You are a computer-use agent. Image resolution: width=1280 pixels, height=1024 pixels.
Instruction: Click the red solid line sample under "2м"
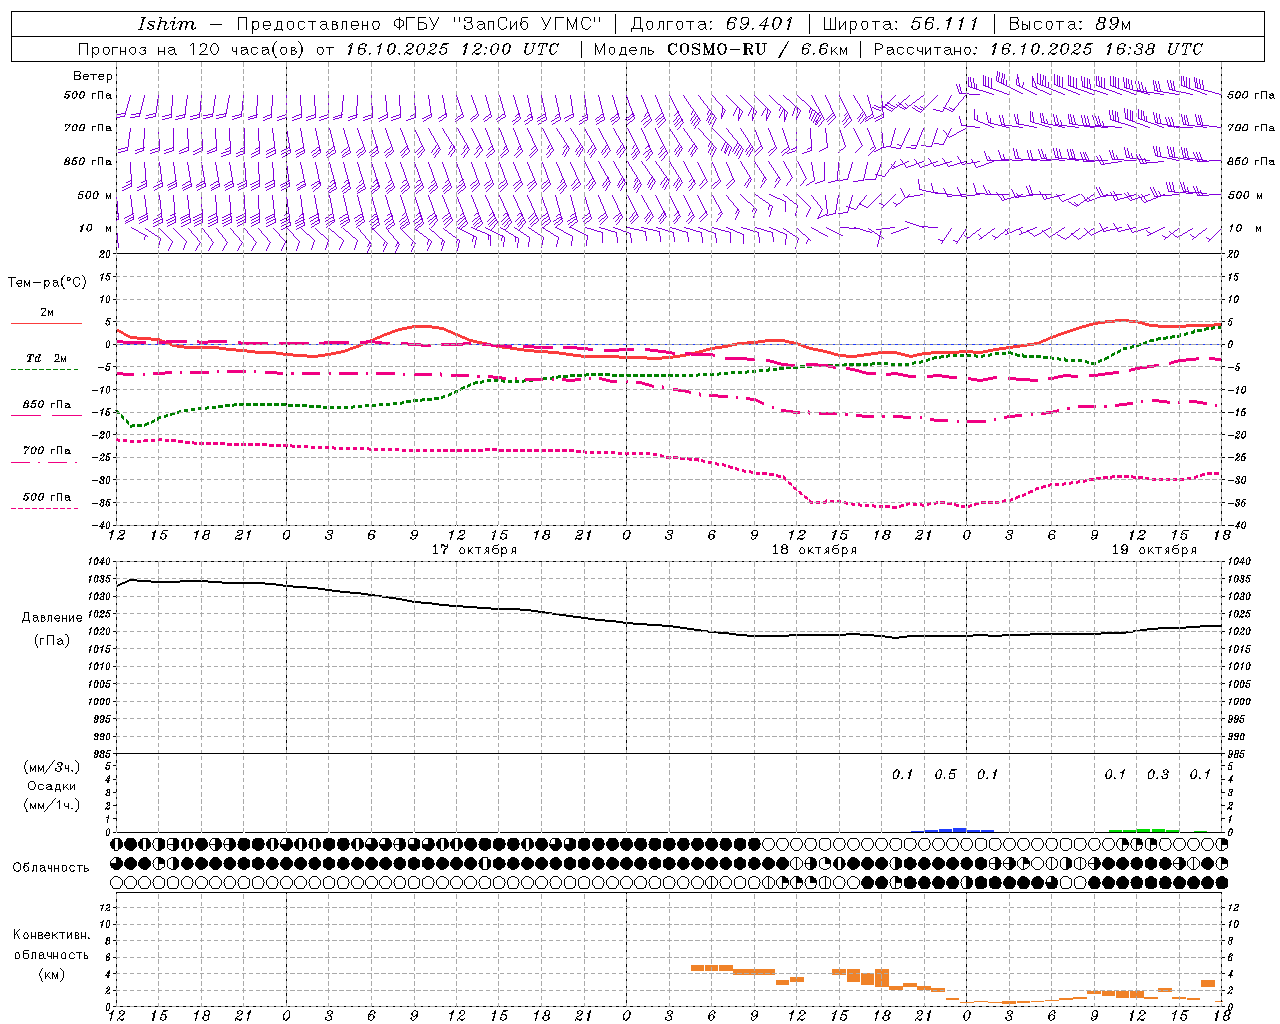point(46,324)
